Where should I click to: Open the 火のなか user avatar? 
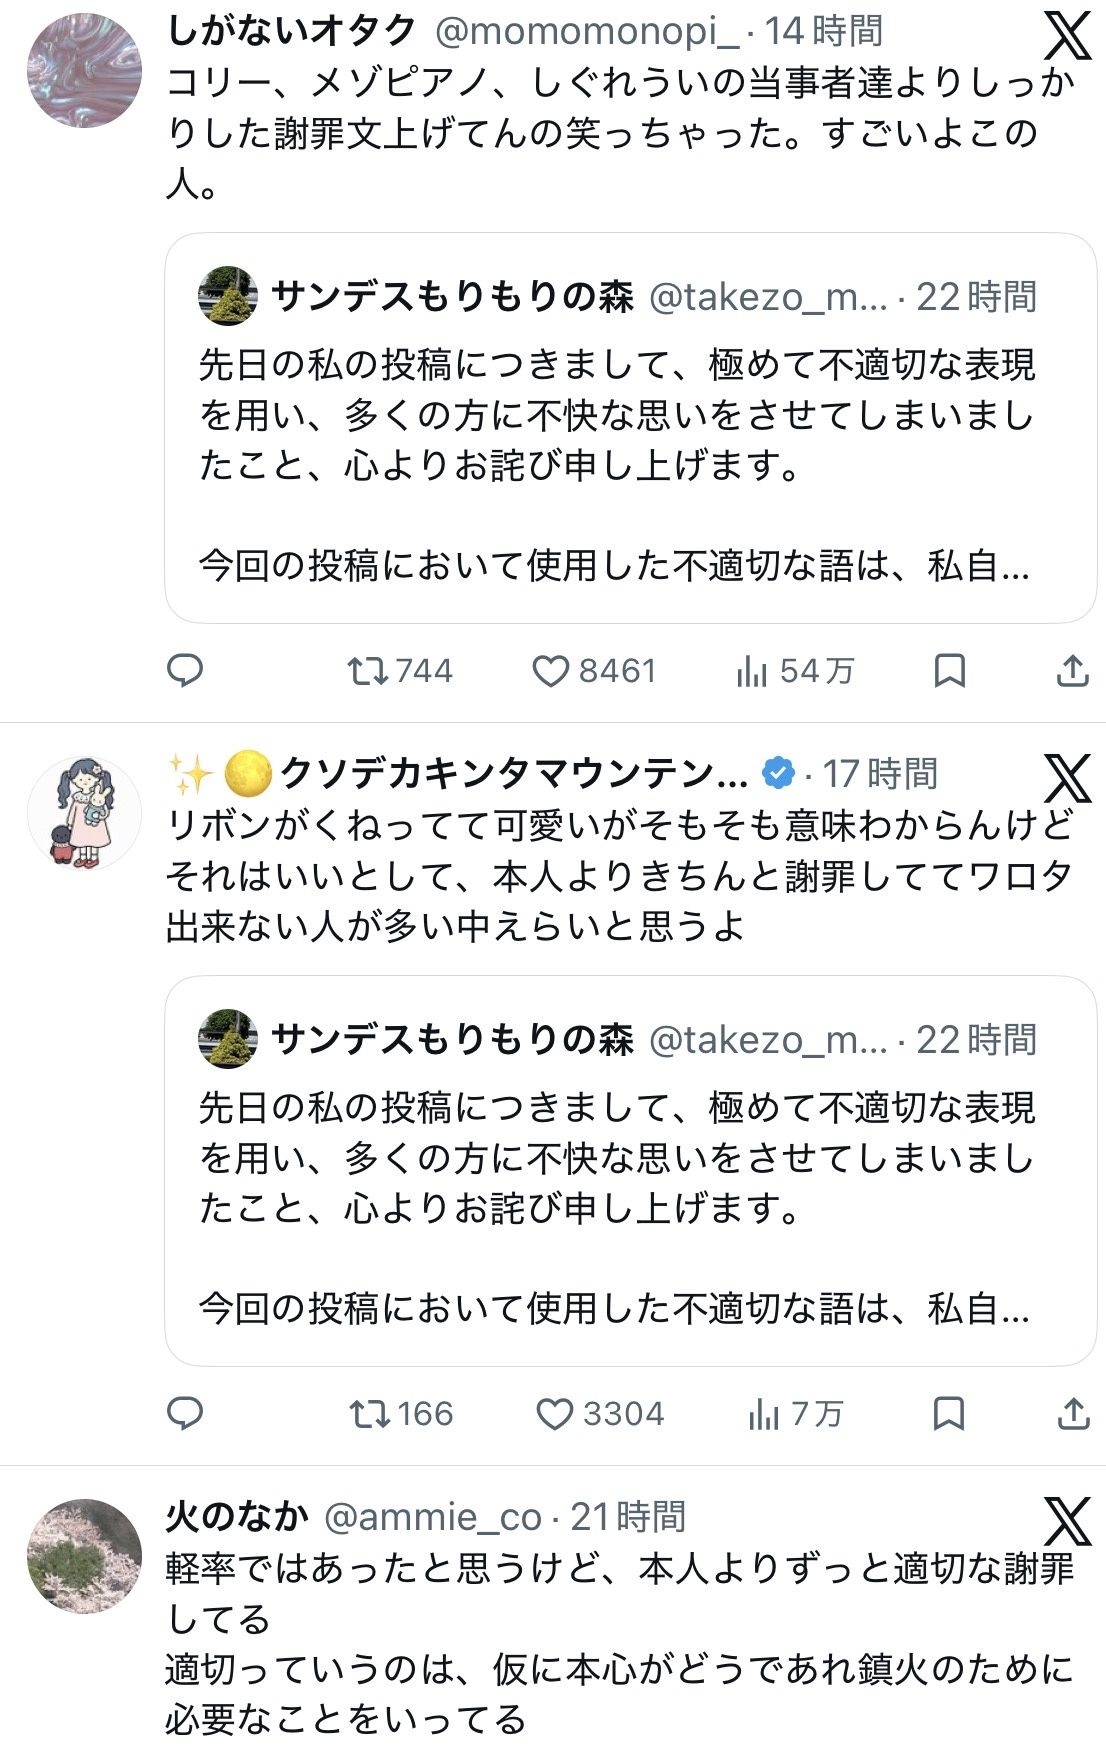tap(84, 1556)
